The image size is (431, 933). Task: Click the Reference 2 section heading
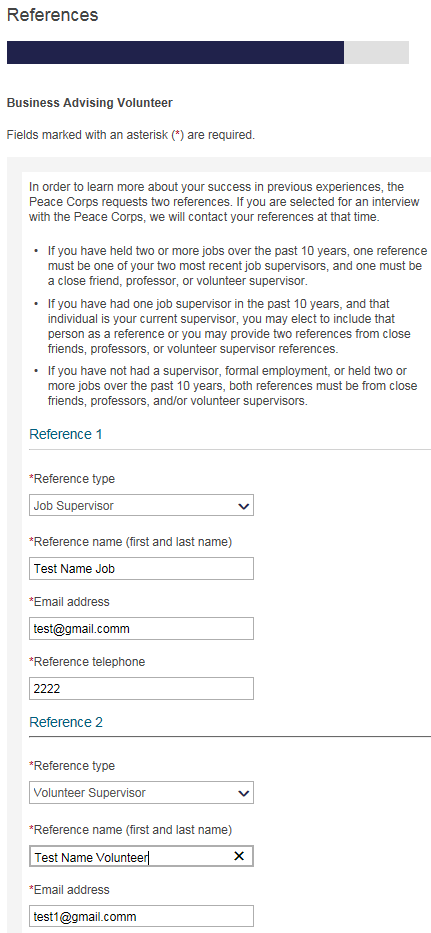65,722
